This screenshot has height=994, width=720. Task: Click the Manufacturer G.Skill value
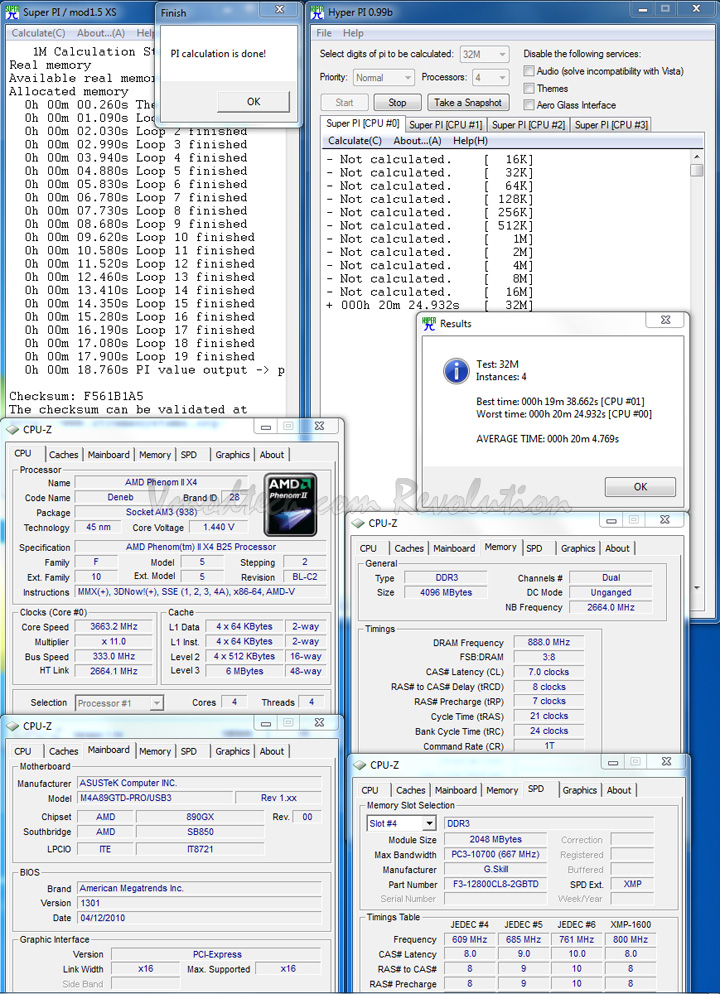(495, 869)
